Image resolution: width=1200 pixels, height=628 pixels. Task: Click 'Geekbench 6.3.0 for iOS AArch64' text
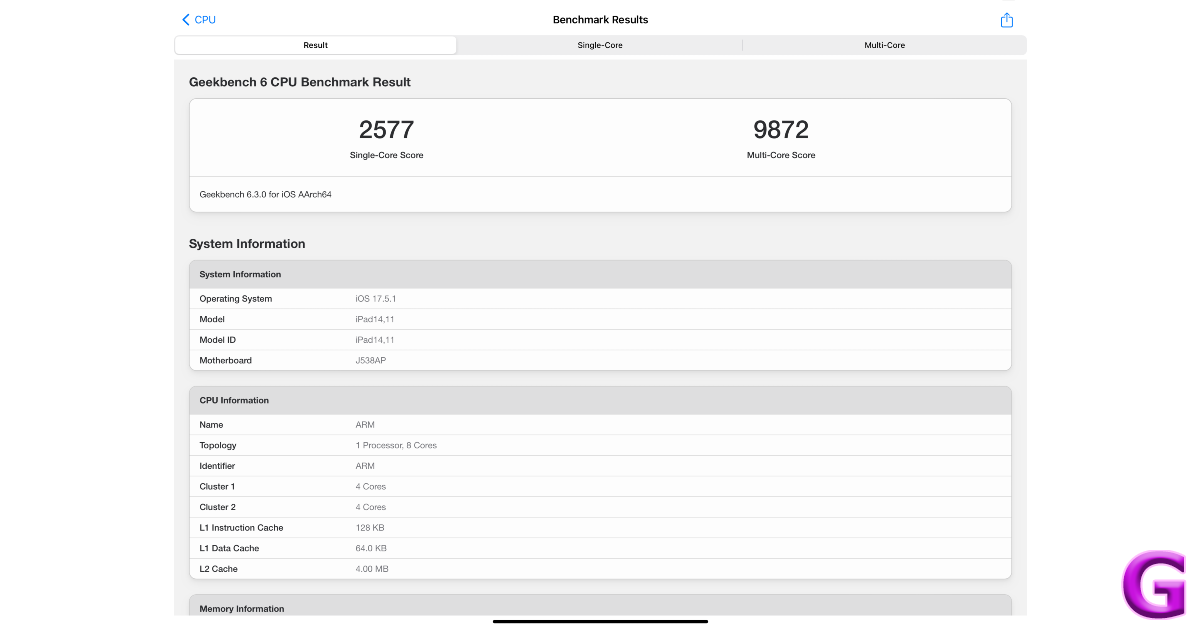265,194
